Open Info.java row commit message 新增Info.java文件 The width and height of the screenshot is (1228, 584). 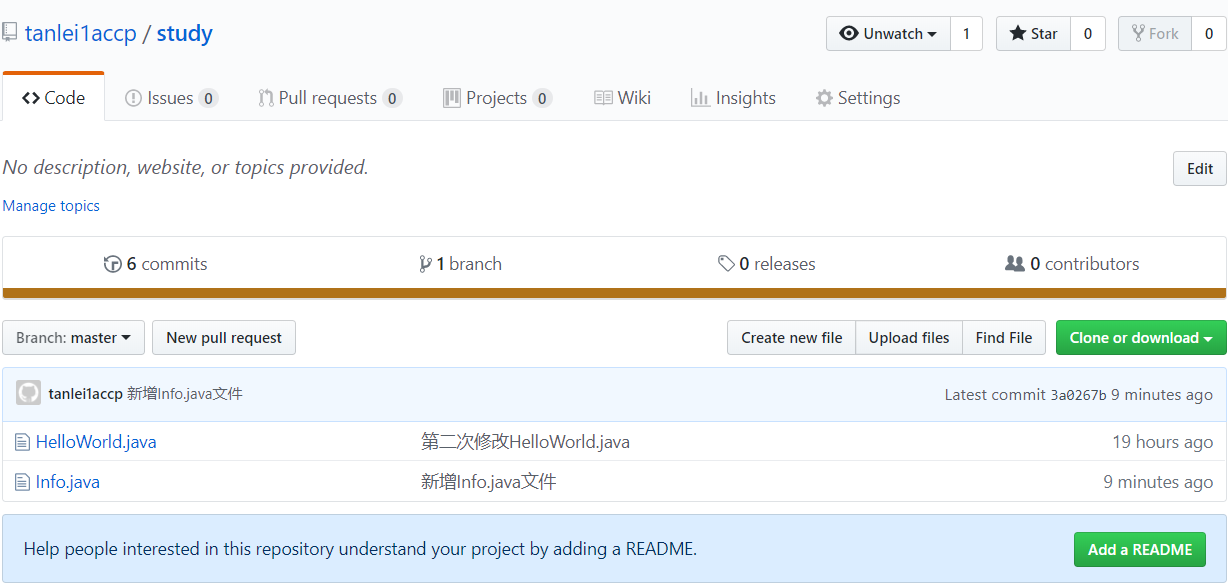point(489,482)
